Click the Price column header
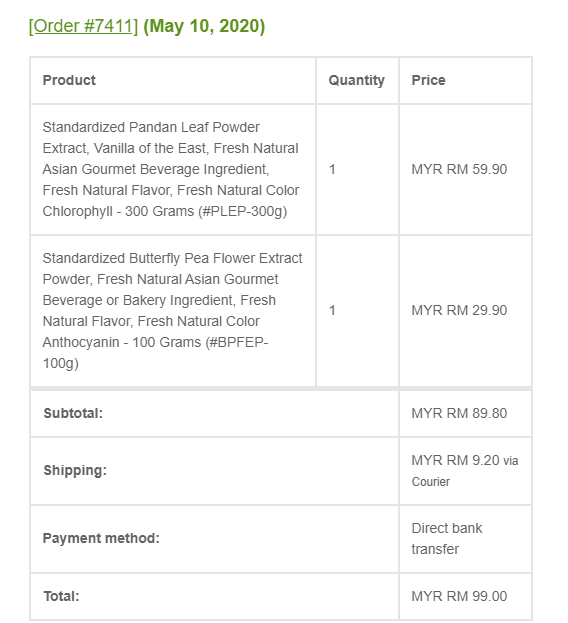This screenshot has width=568, height=623. 428,80
